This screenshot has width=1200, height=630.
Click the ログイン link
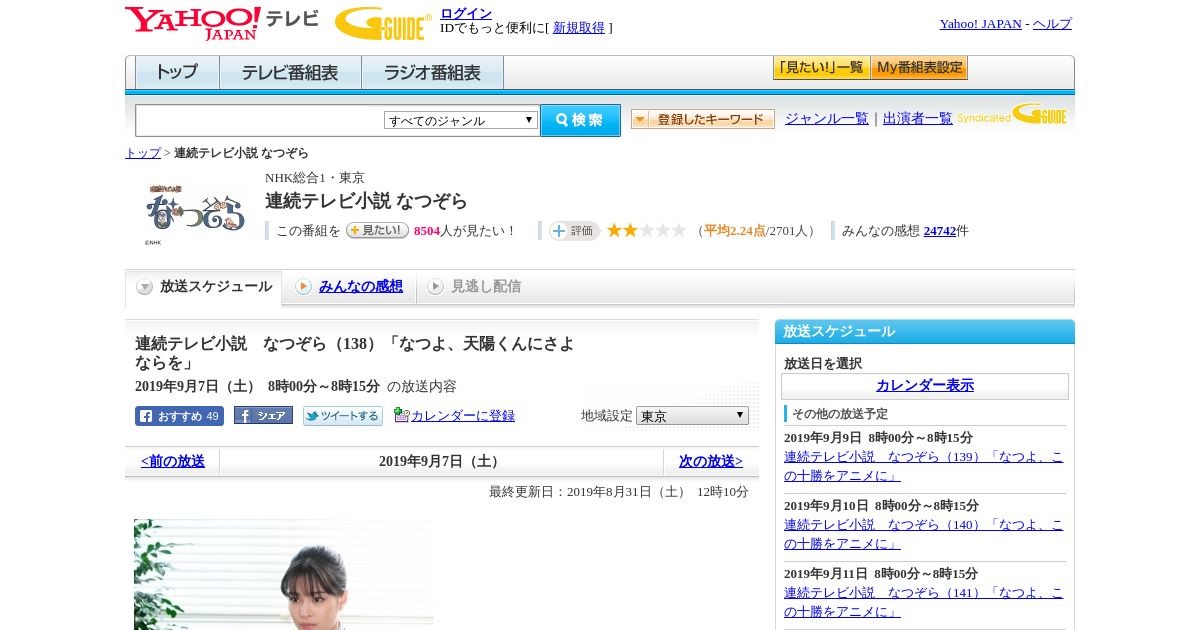pos(466,13)
